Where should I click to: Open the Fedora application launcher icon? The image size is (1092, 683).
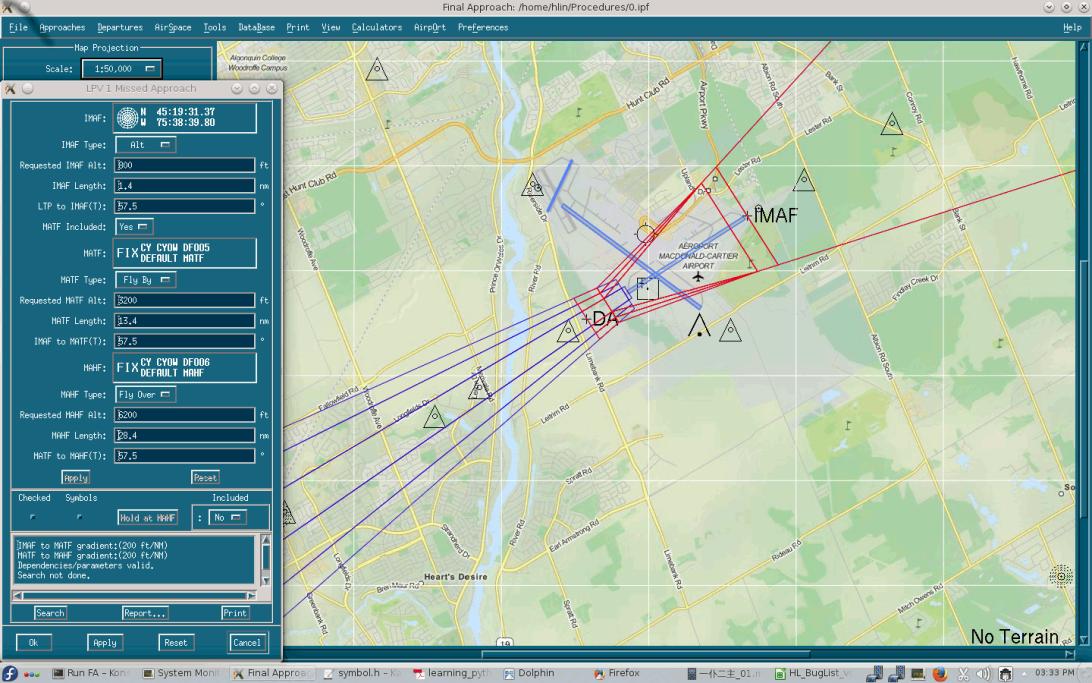[11, 673]
